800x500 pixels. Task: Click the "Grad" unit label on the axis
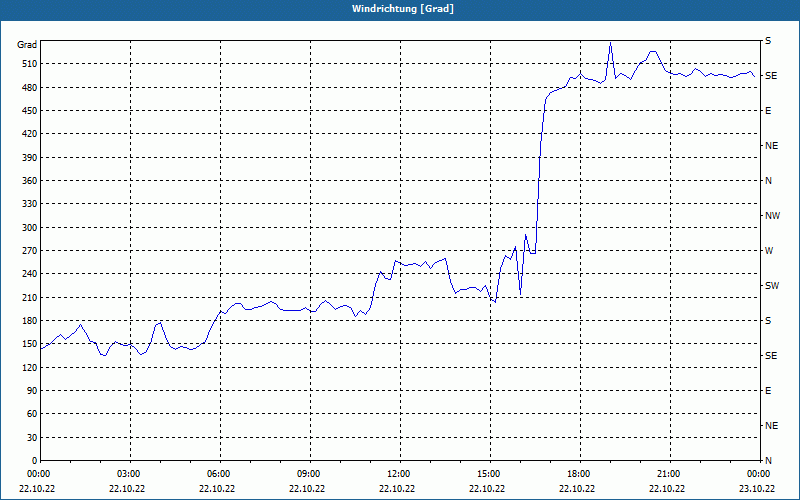click(27, 45)
